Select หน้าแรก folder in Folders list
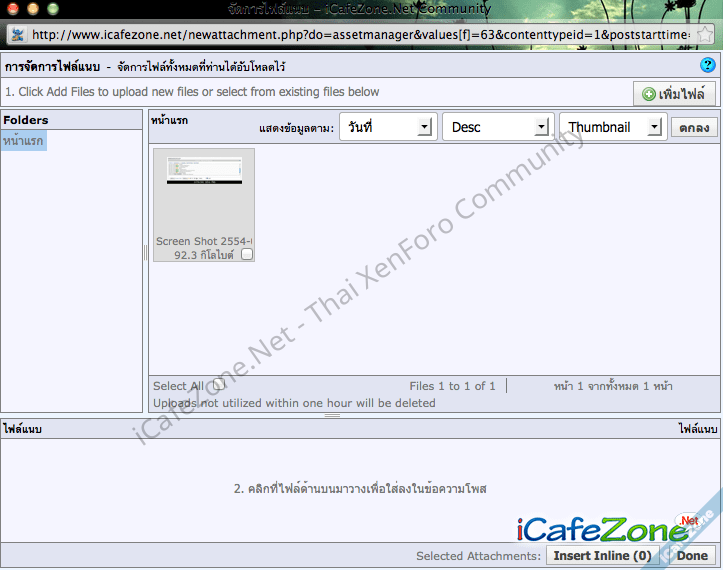 (24, 141)
